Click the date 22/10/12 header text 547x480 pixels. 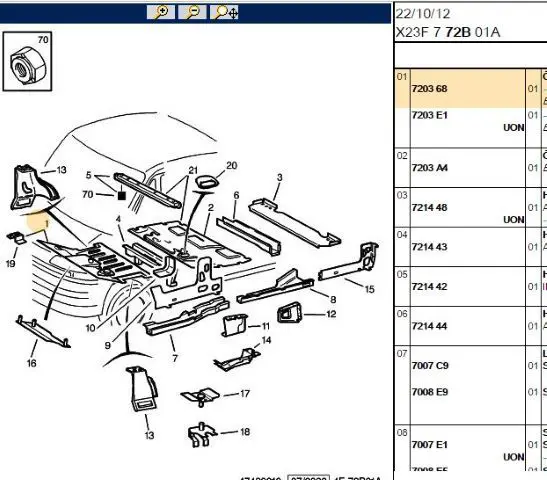tap(423, 14)
